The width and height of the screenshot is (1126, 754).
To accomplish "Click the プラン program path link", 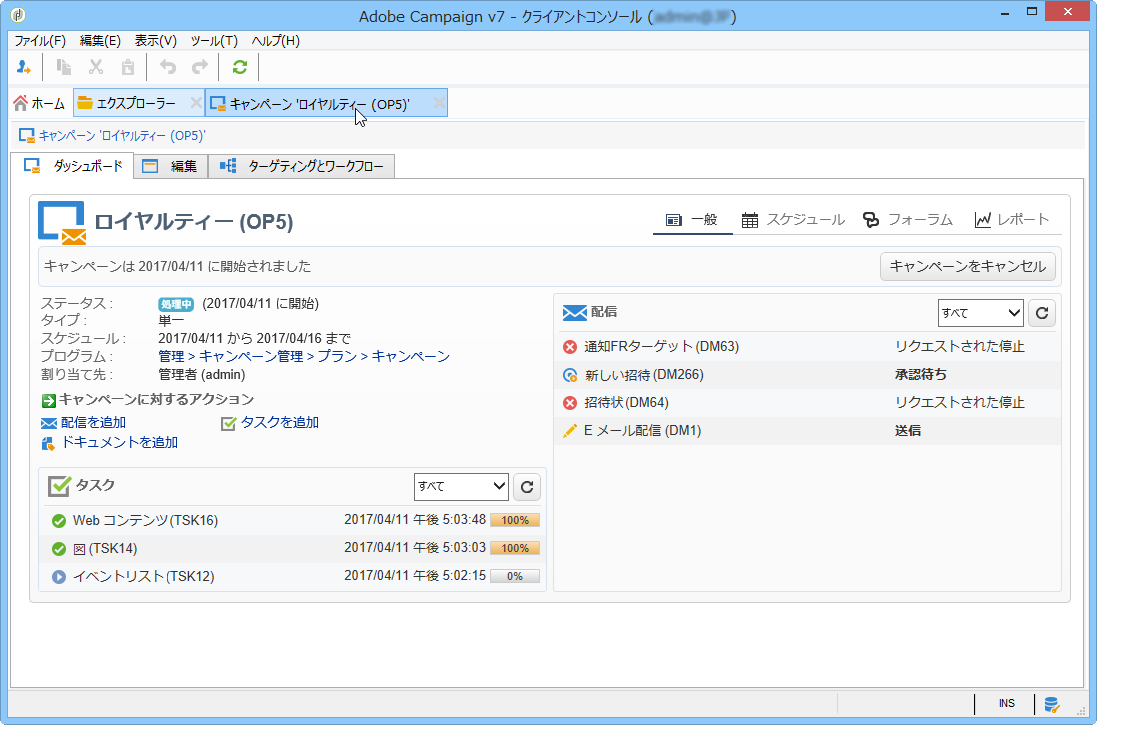I will pos(337,356).
